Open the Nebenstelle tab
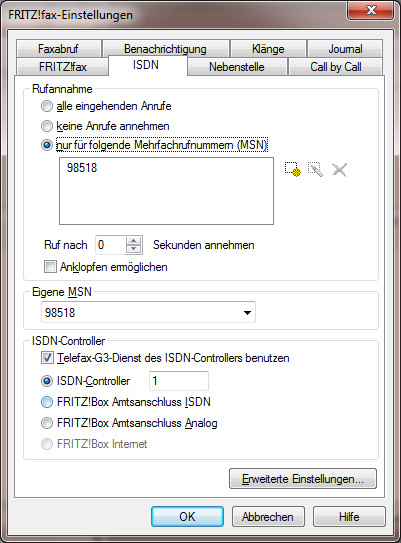Image resolution: width=401 pixels, height=543 pixels. [237, 66]
